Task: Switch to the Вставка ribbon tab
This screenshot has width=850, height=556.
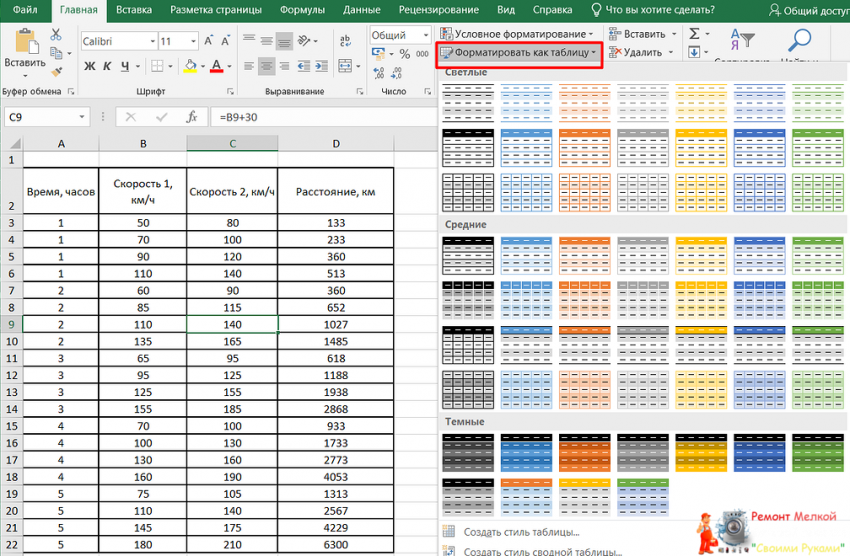Action: [x=134, y=10]
